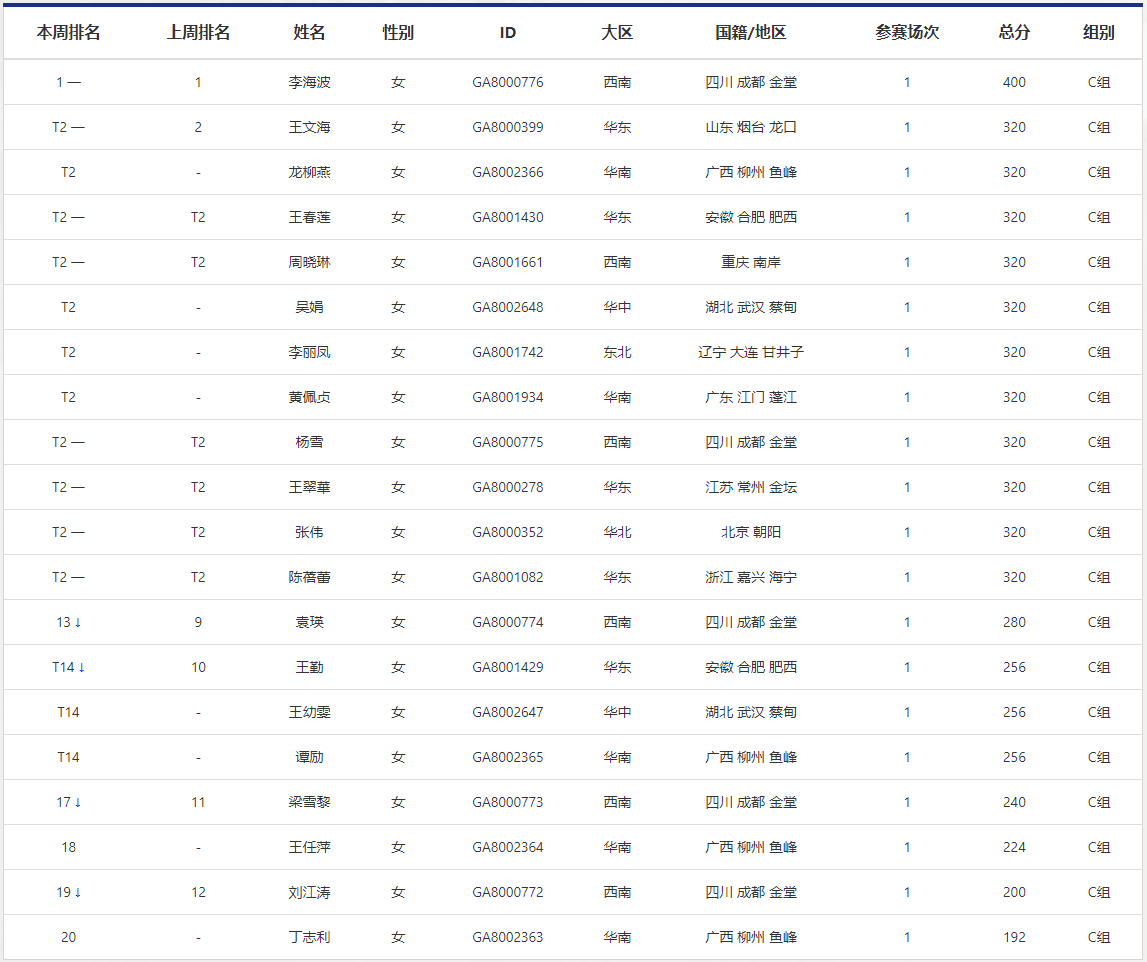Click the 参赛场次 column header
Image resolution: width=1147 pixels, height=962 pixels.
click(x=907, y=32)
